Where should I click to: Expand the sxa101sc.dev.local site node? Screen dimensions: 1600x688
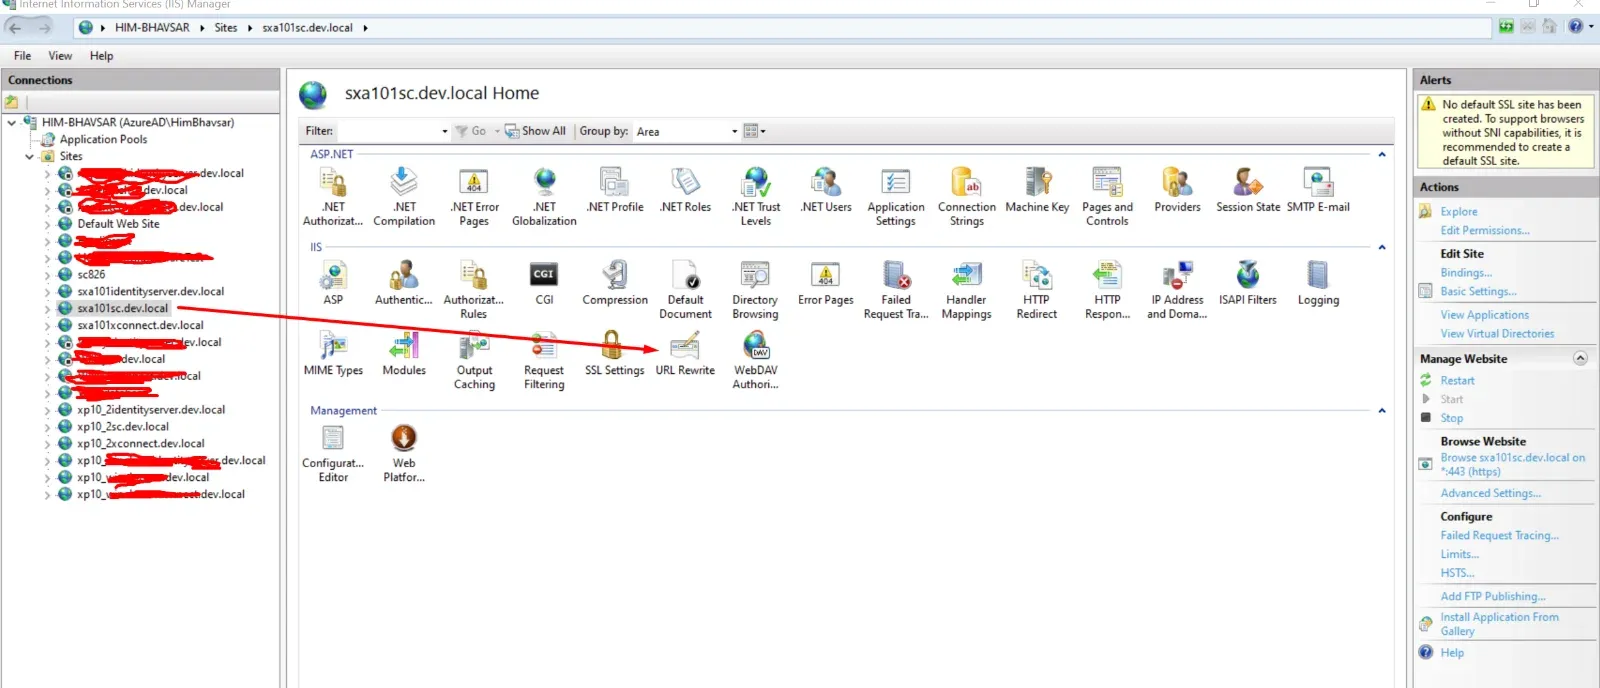click(x=47, y=309)
